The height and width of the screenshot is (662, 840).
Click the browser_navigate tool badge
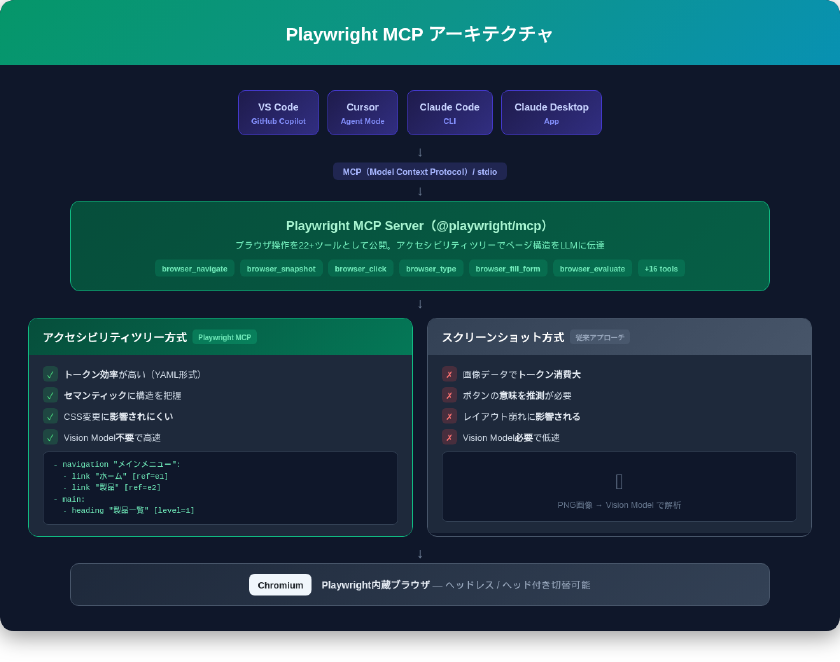click(x=194, y=268)
